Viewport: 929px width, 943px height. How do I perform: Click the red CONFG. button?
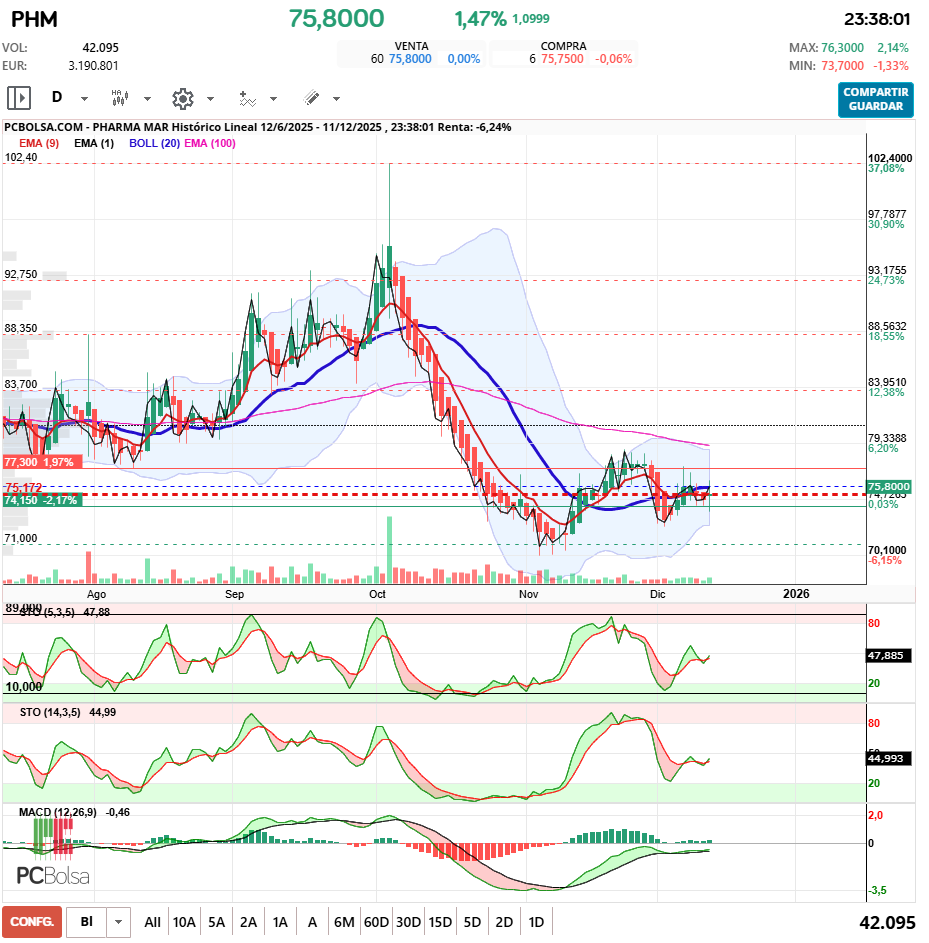tap(31, 922)
